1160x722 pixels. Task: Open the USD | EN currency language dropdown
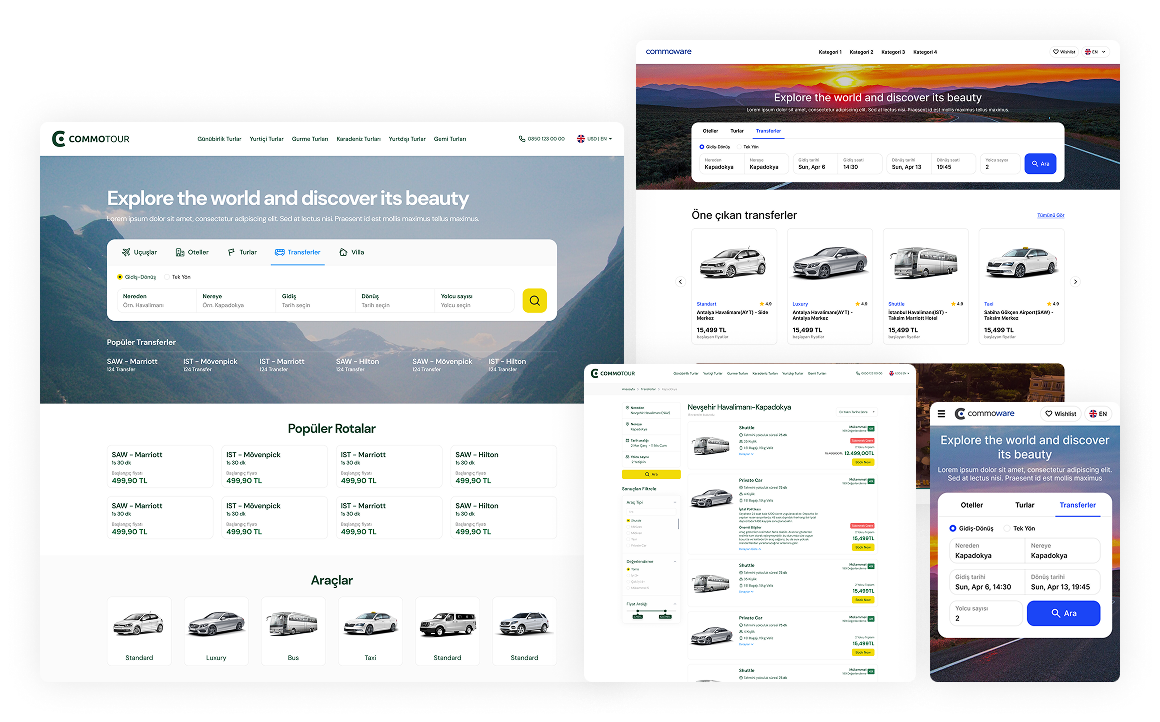pos(594,139)
